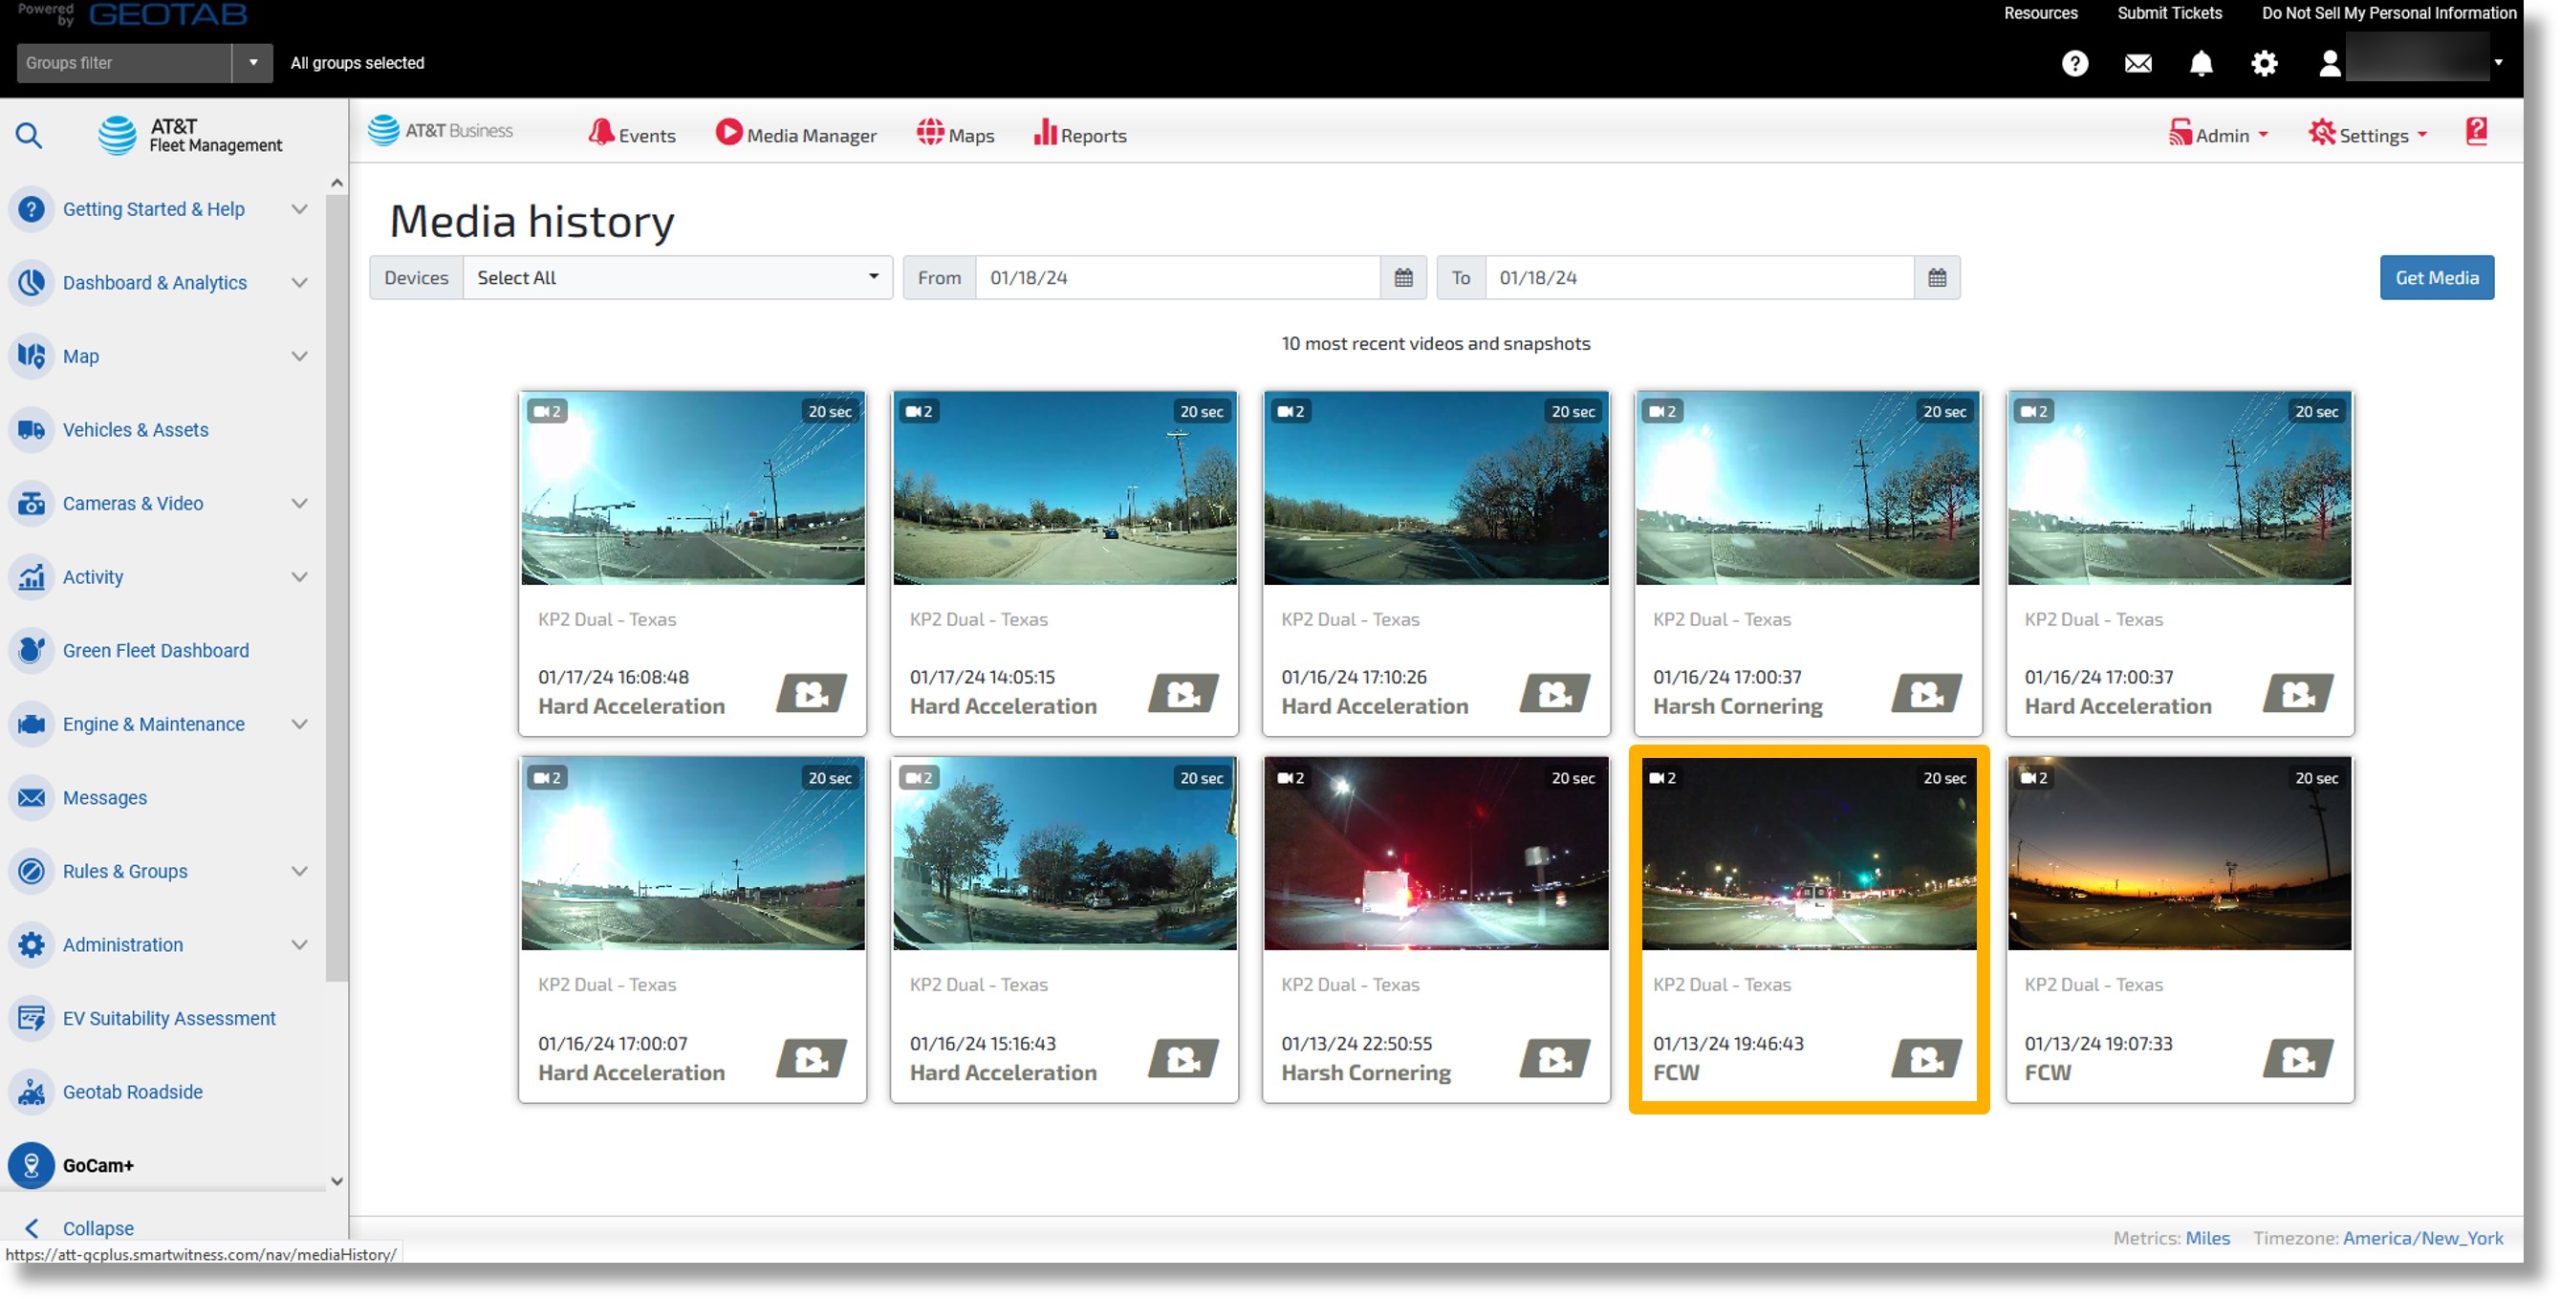The width and height of the screenshot is (2560, 1299).
Task: Click Submit Tickets link
Action: (2169, 13)
